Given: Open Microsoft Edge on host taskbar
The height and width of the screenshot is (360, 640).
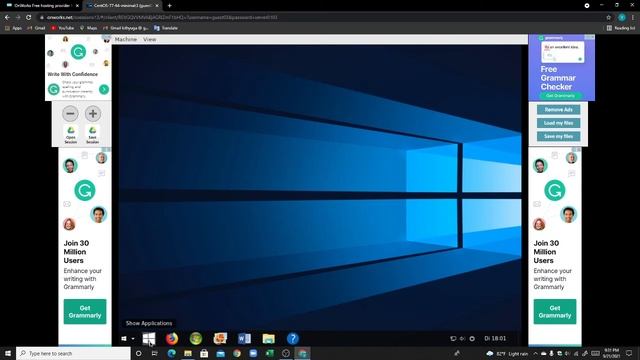Looking at the screenshot, I should pyautogui.click(x=171, y=353).
